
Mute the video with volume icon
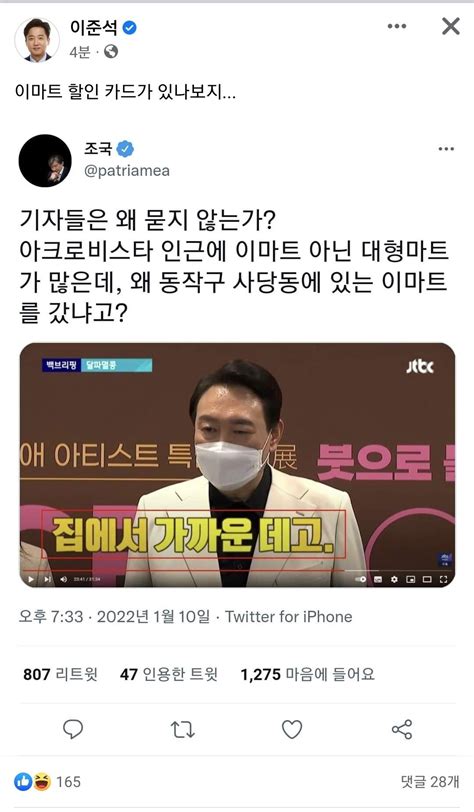[63, 579]
